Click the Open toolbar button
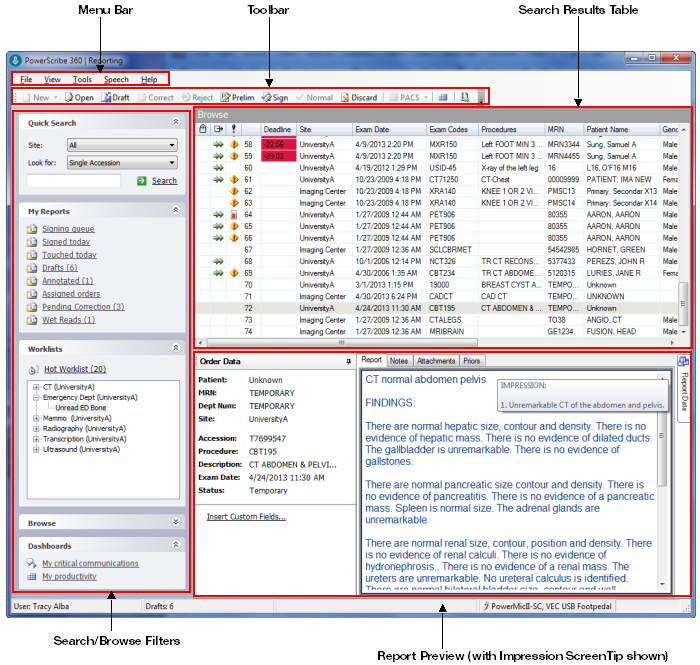Viewport: 700px width, 665px height. pyautogui.click(x=79, y=97)
